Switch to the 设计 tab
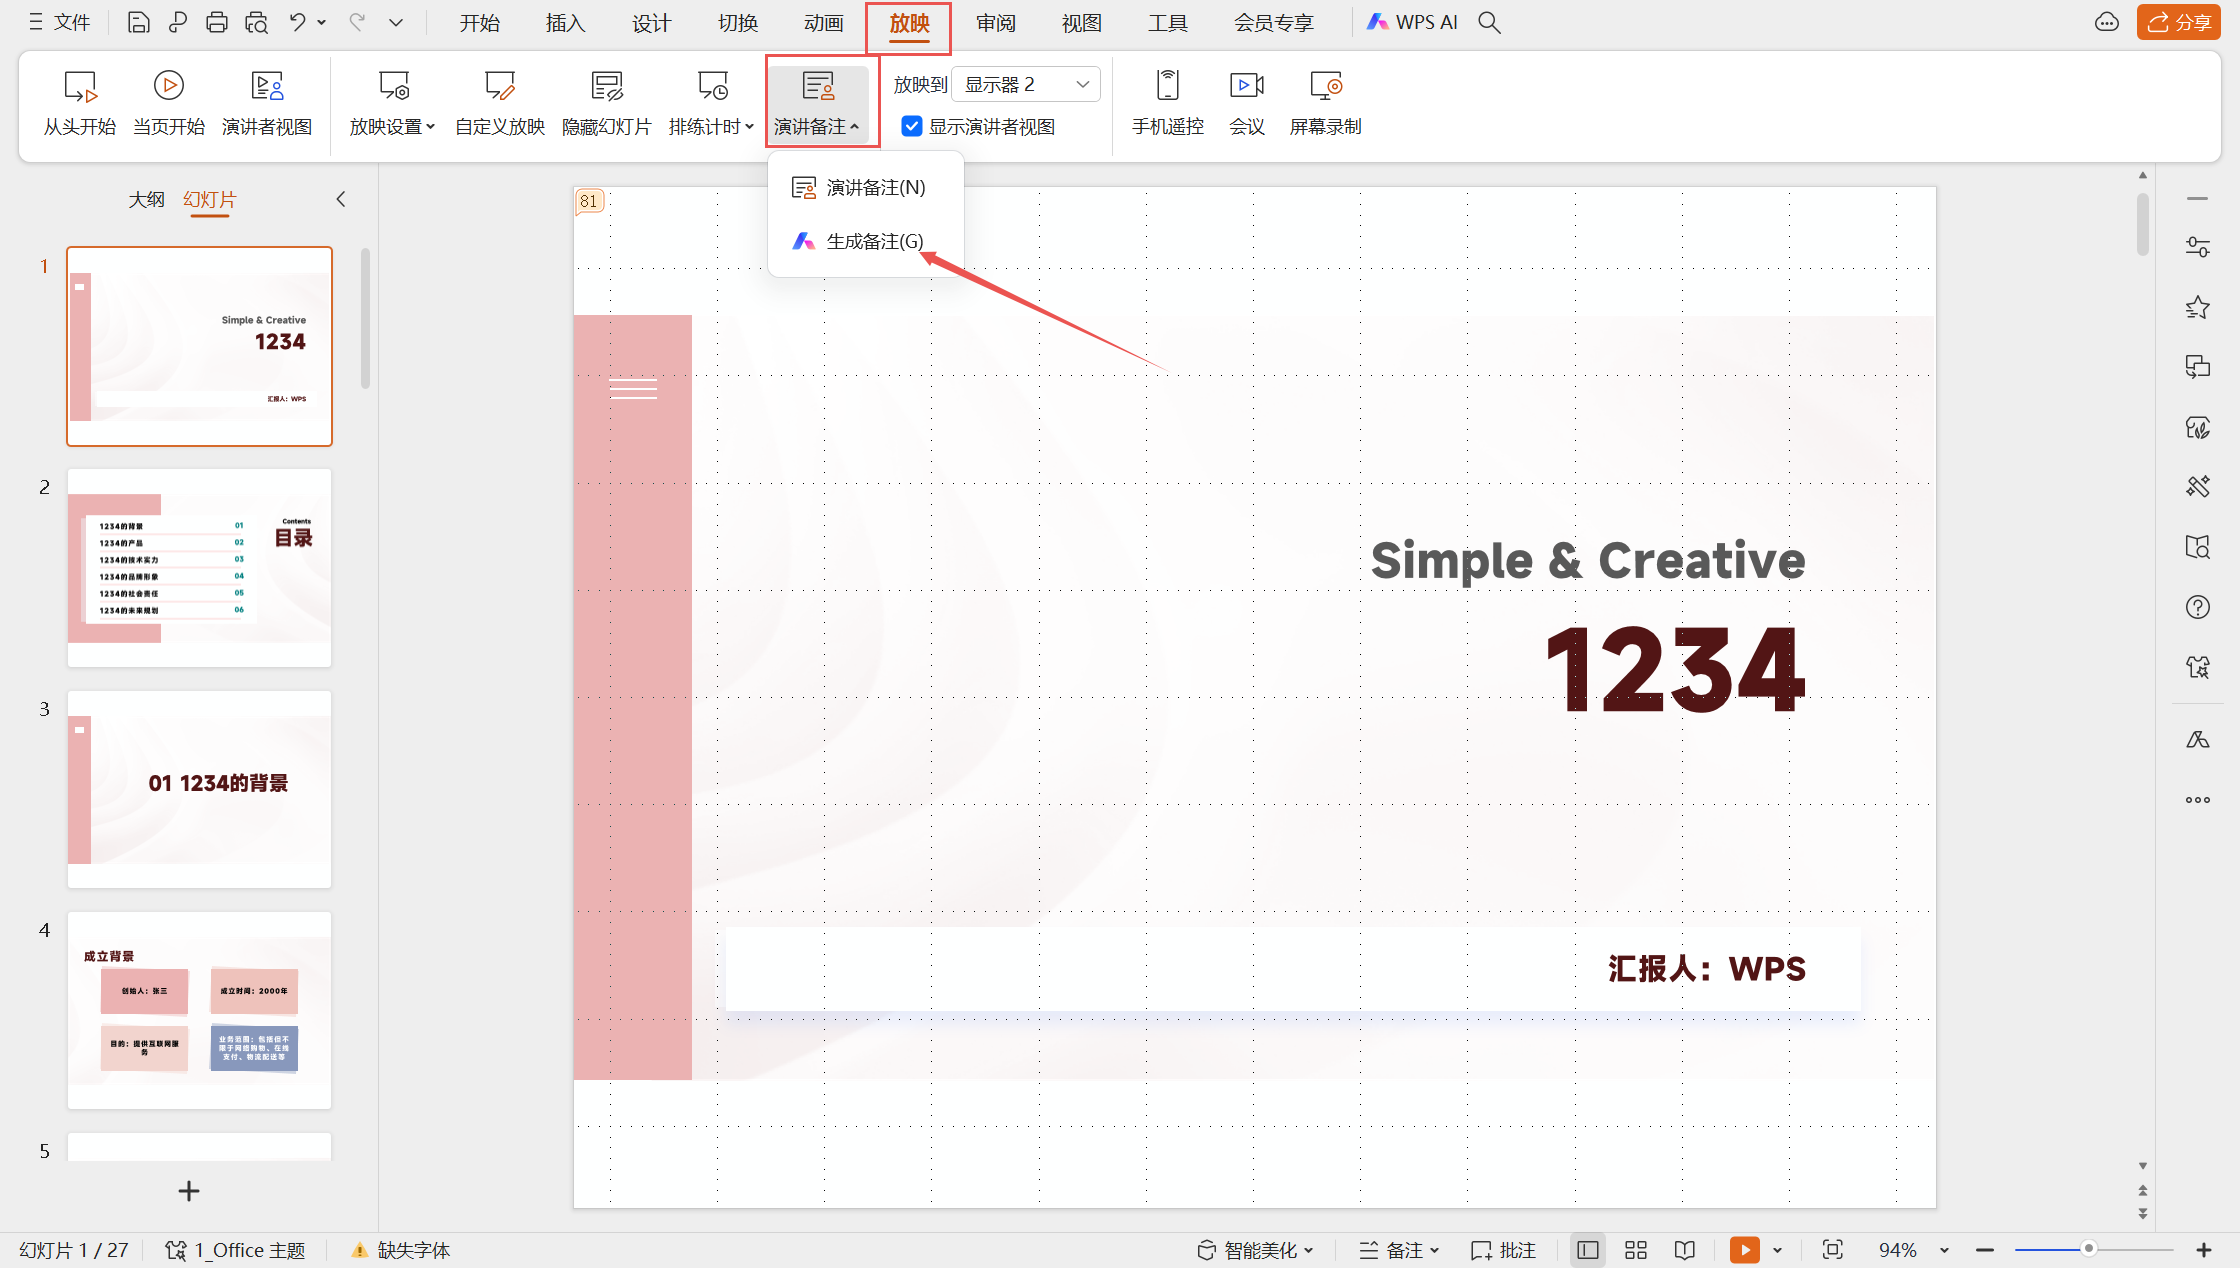Image resolution: width=2240 pixels, height=1268 pixels. click(x=651, y=22)
